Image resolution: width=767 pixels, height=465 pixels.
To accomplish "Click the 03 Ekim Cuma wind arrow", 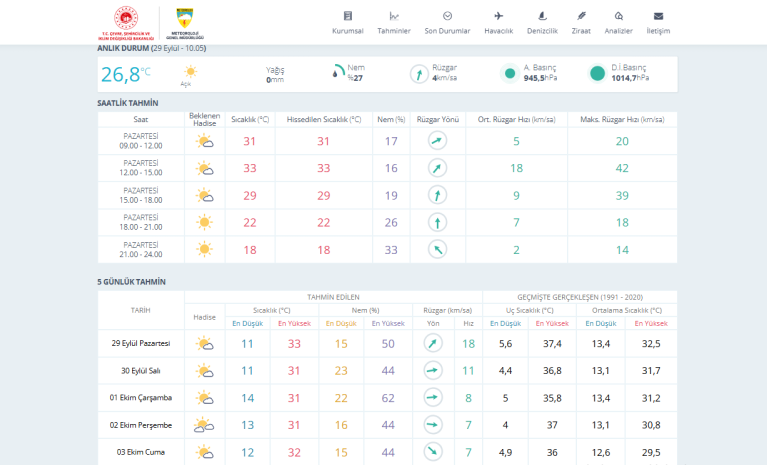I will pyautogui.click(x=433, y=452).
